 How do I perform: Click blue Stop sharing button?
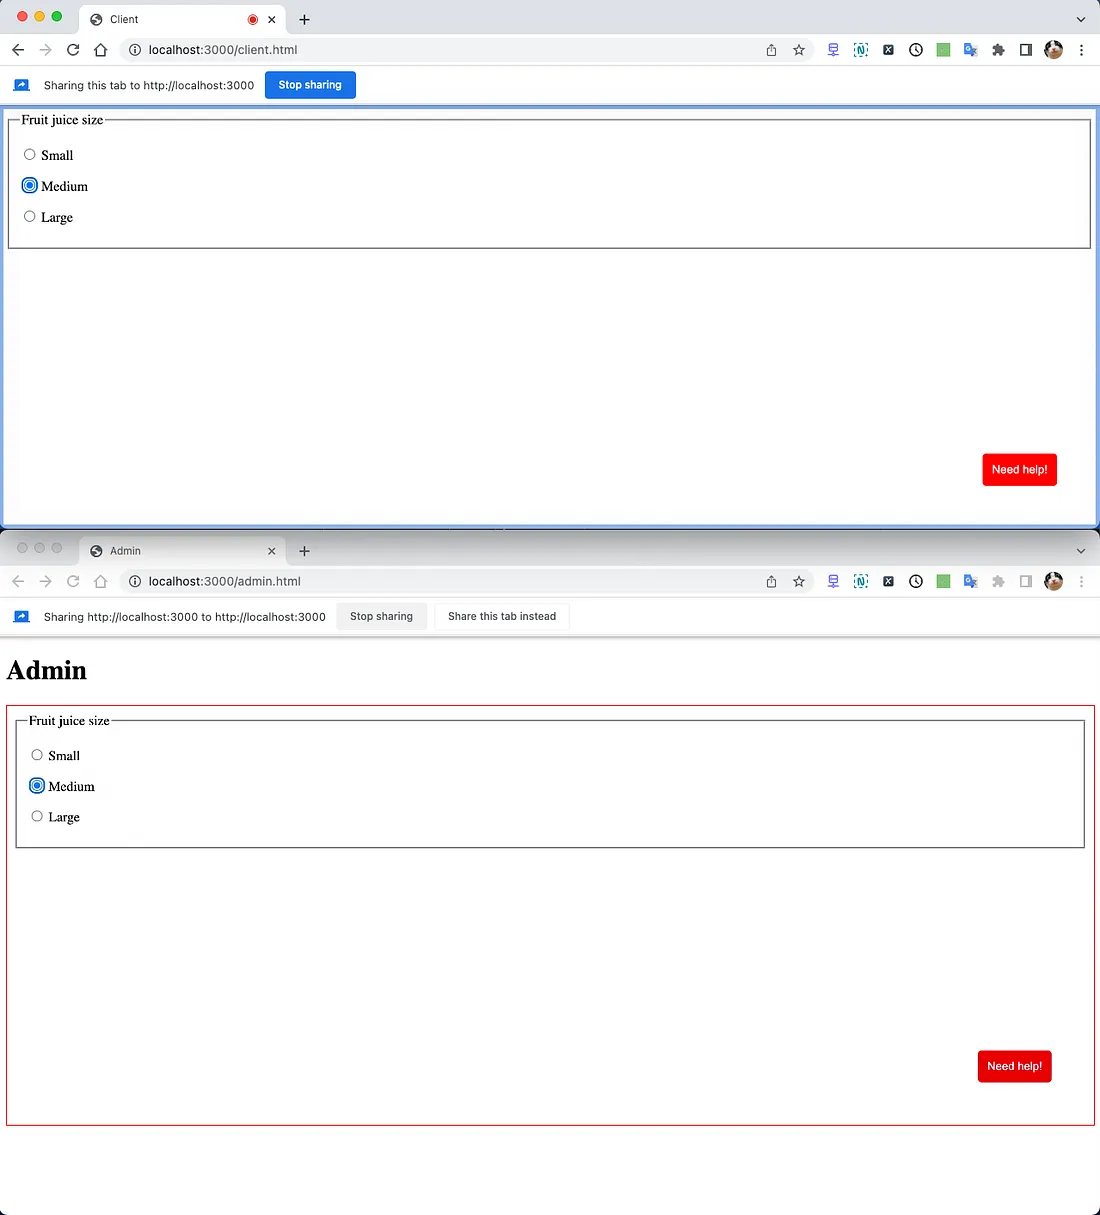[310, 85]
